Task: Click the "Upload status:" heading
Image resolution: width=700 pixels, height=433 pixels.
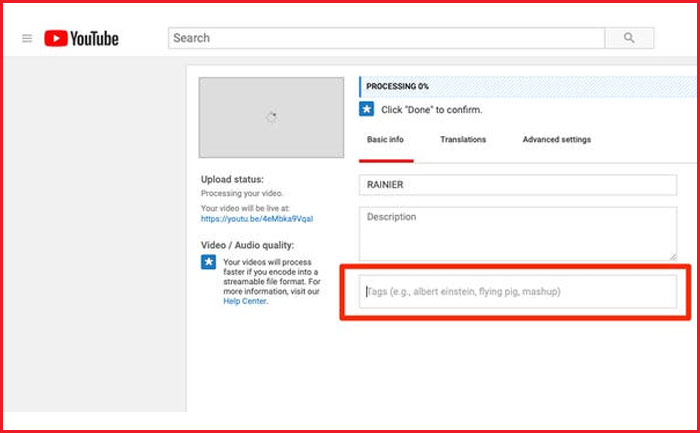Action: 232,180
